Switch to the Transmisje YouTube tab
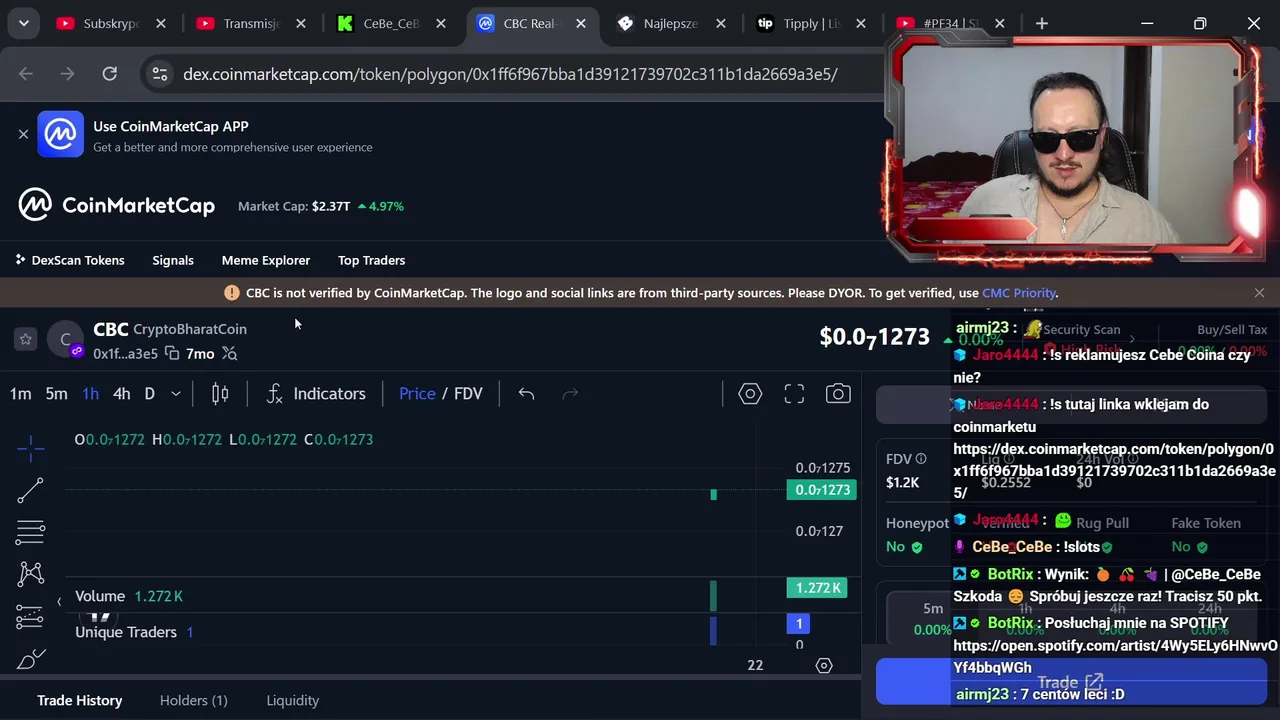The image size is (1280, 720). pos(250,23)
